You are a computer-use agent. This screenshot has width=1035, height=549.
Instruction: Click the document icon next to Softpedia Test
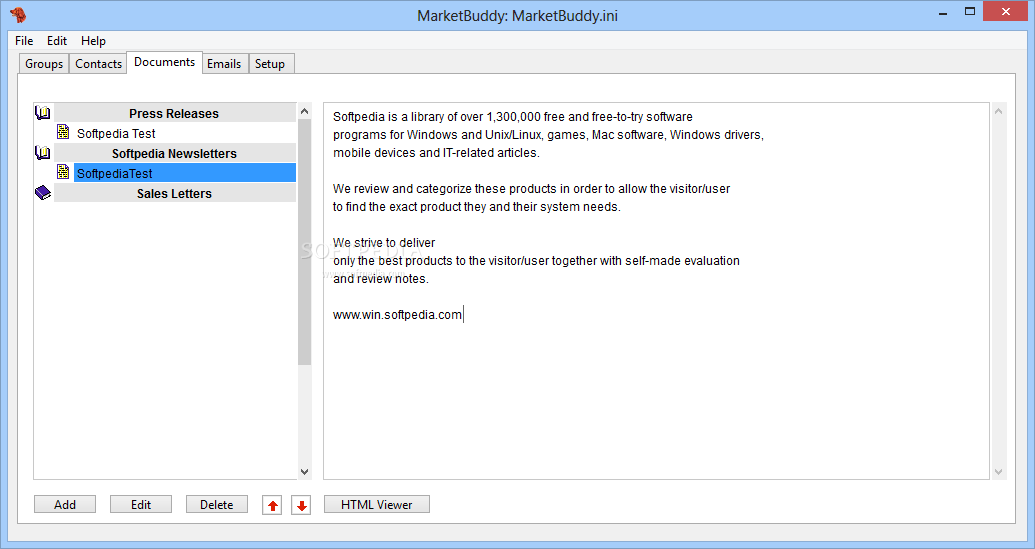point(63,132)
